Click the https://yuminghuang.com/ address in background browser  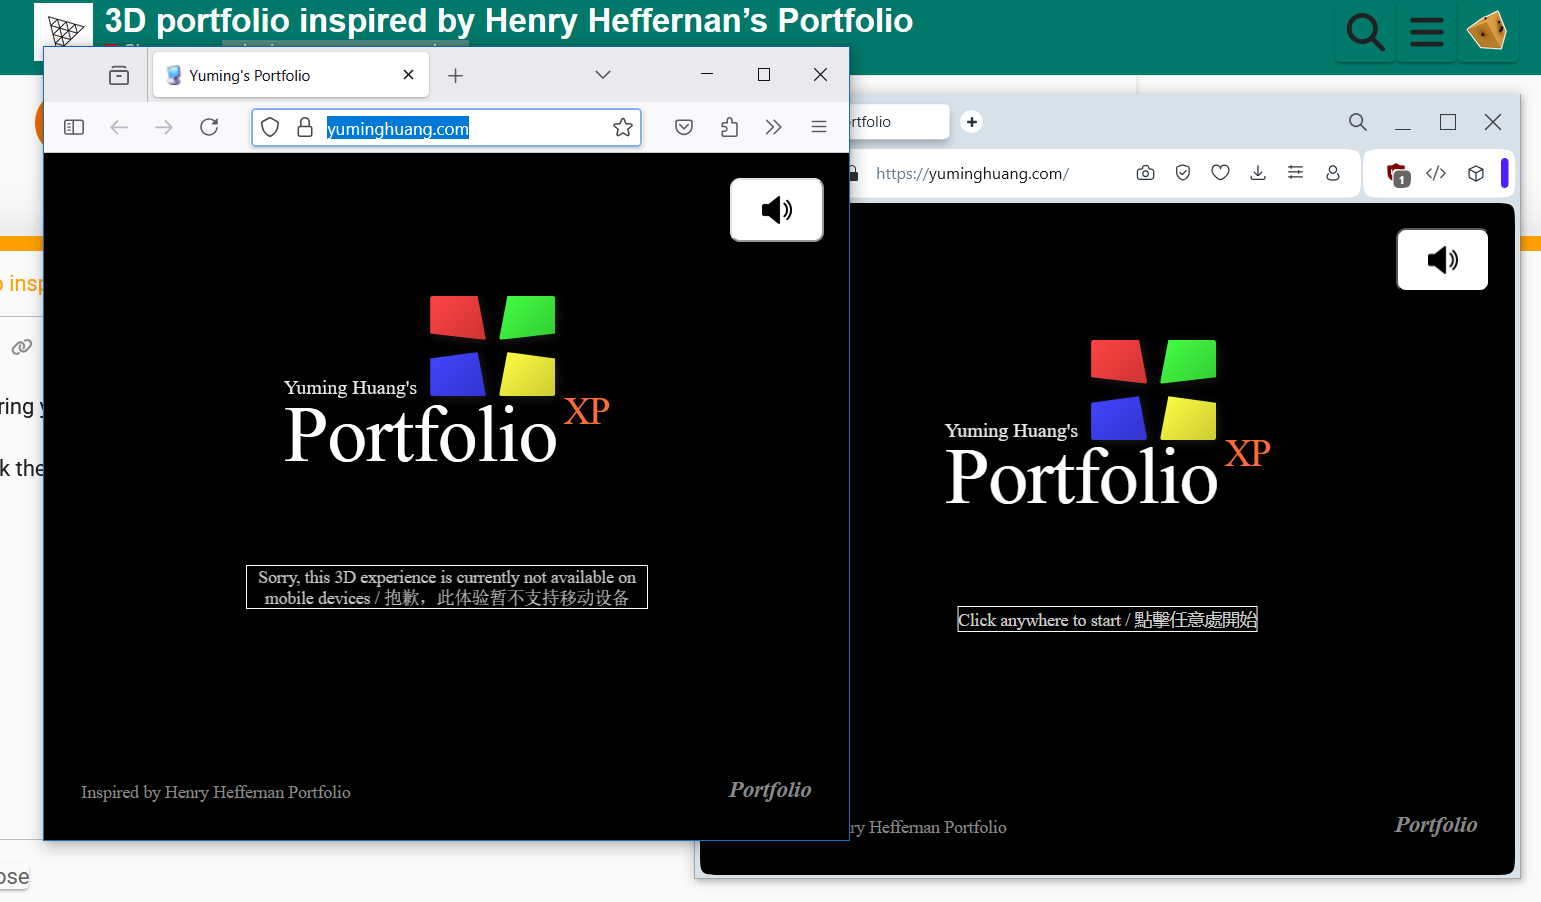click(x=972, y=173)
